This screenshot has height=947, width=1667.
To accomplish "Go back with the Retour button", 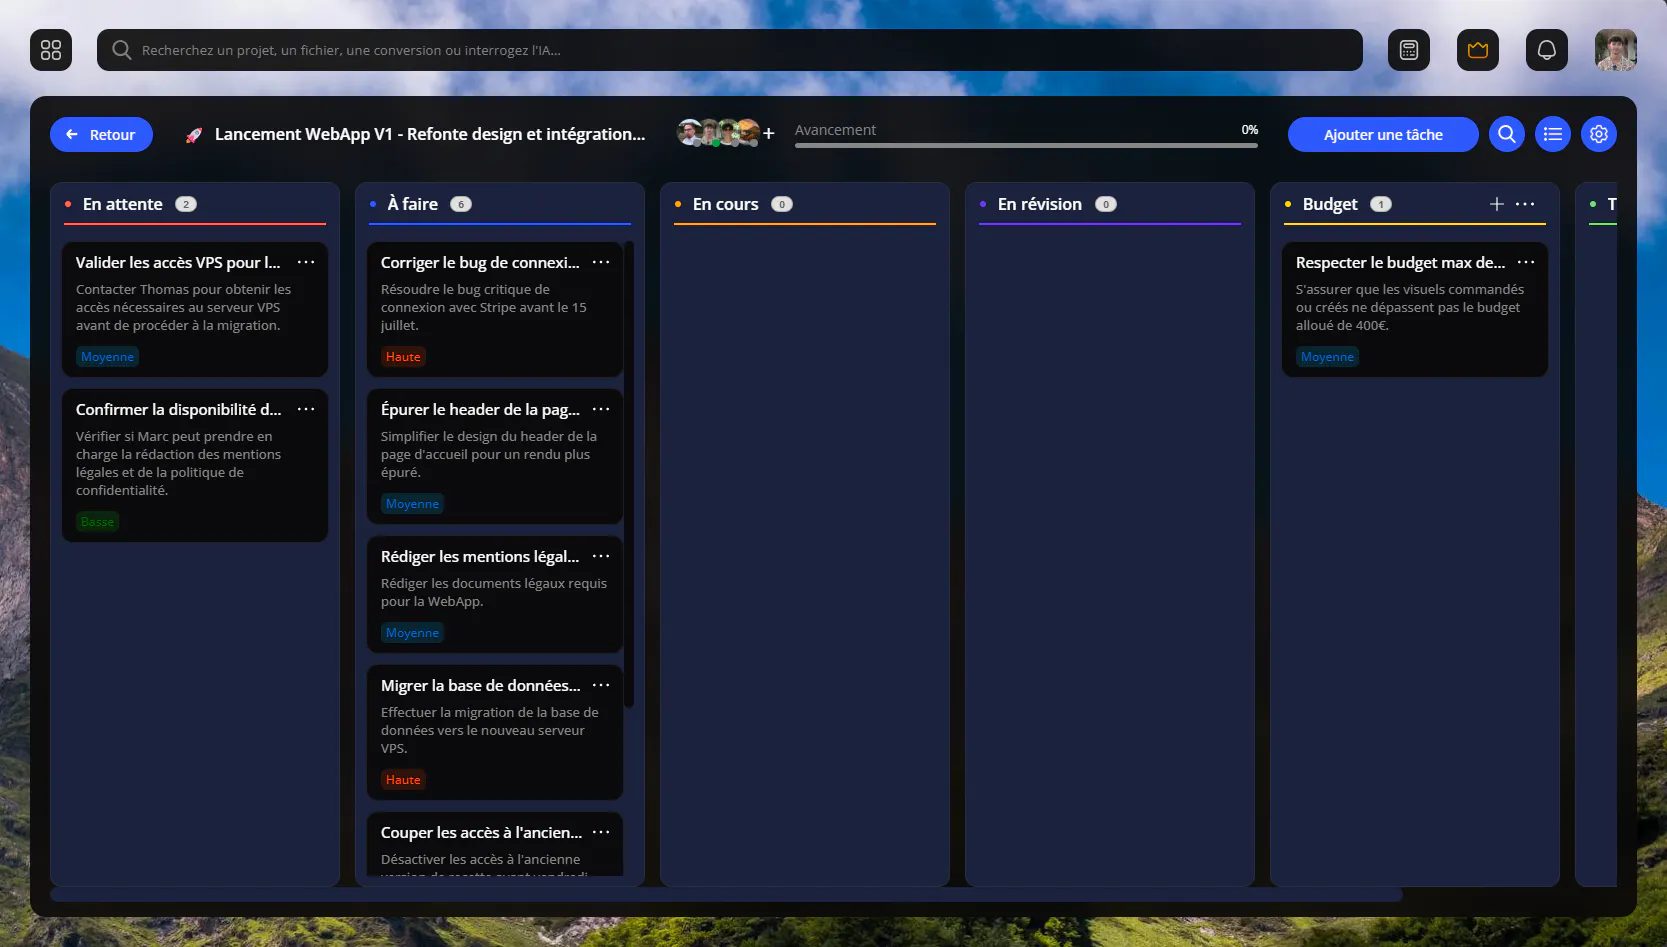I will tap(101, 134).
